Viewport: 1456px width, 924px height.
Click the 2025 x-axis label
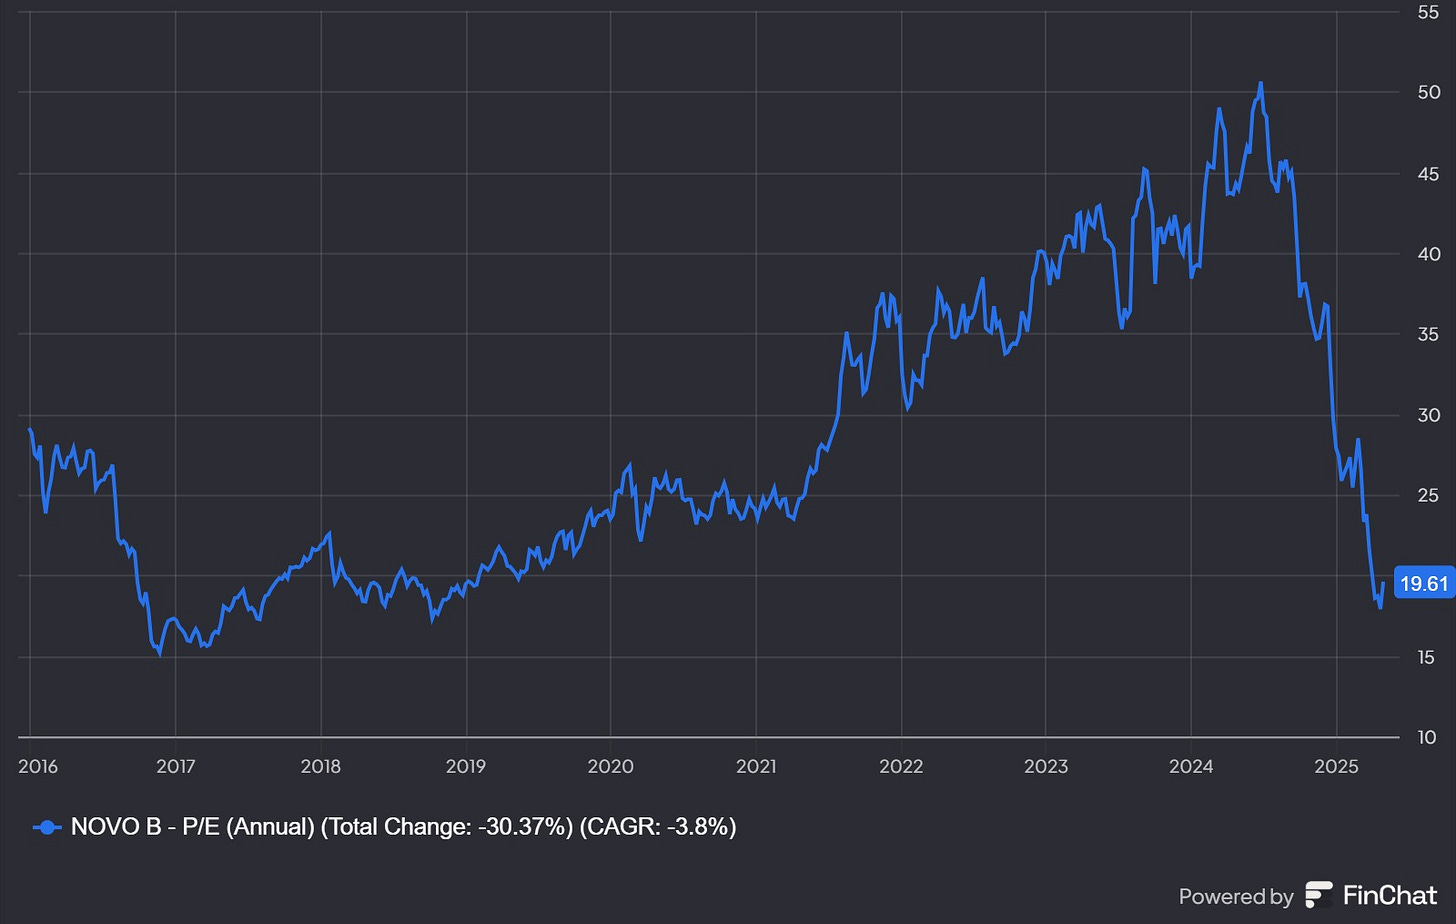click(x=1336, y=767)
